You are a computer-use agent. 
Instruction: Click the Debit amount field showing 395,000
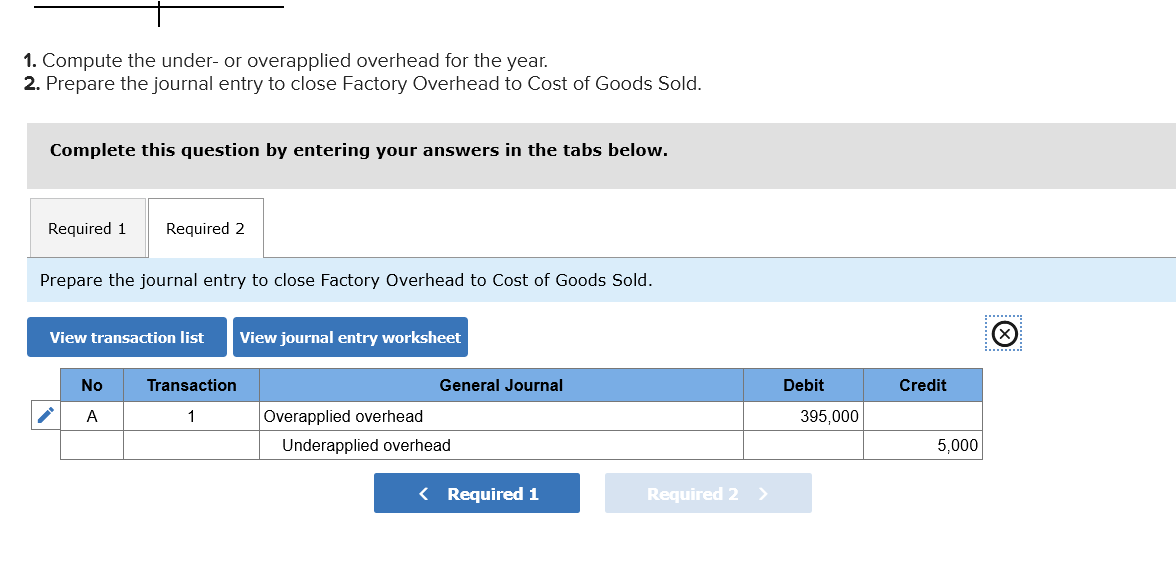point(803,416)
